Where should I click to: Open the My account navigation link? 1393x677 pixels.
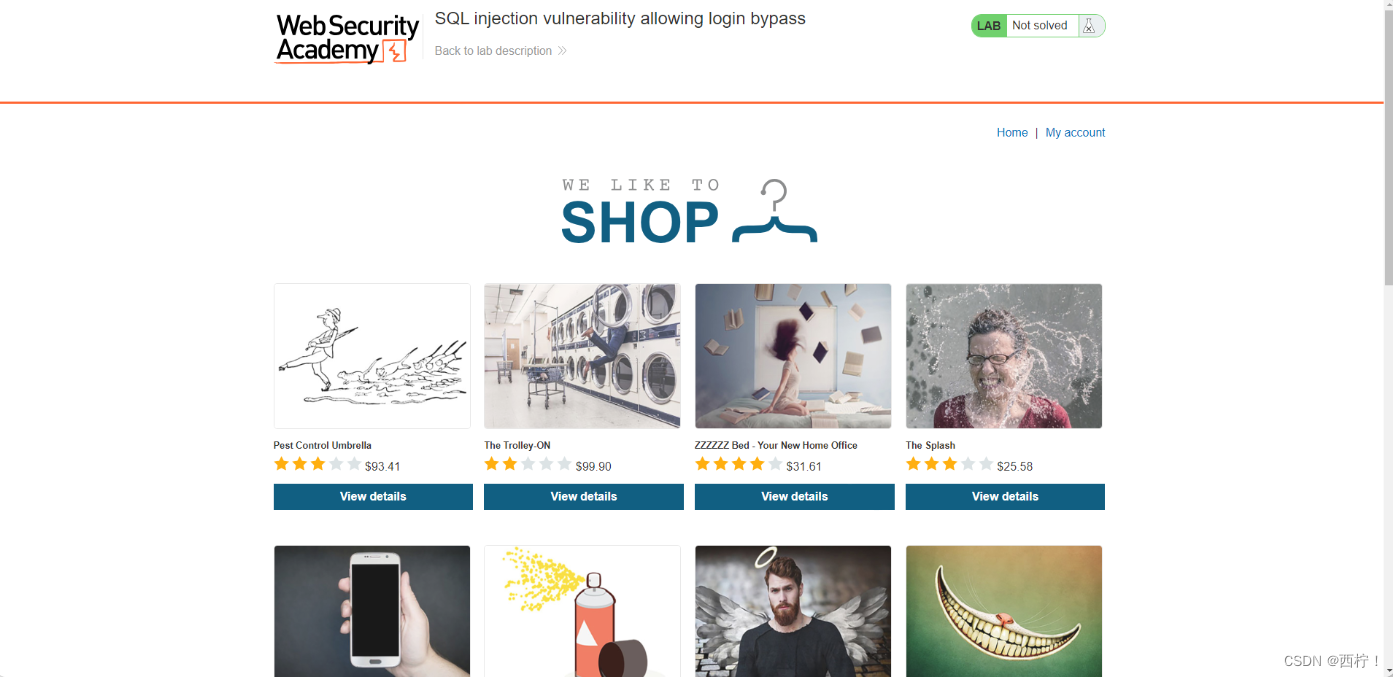coord(1075,133)
